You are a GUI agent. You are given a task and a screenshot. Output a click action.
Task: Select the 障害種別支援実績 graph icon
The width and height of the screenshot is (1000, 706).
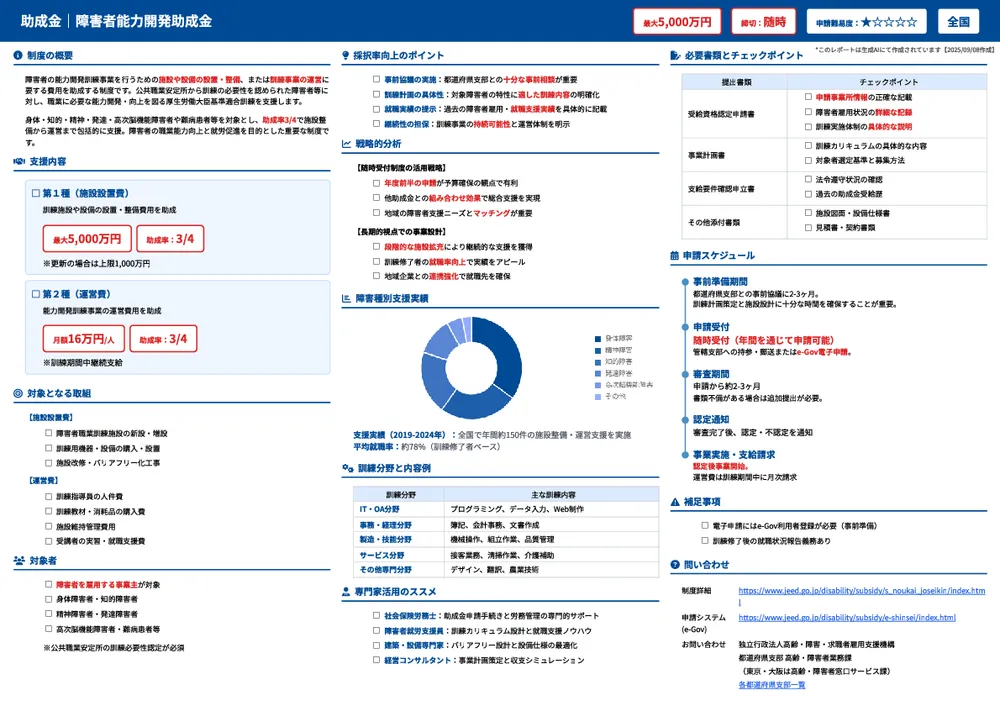click(x=345, y=296)
